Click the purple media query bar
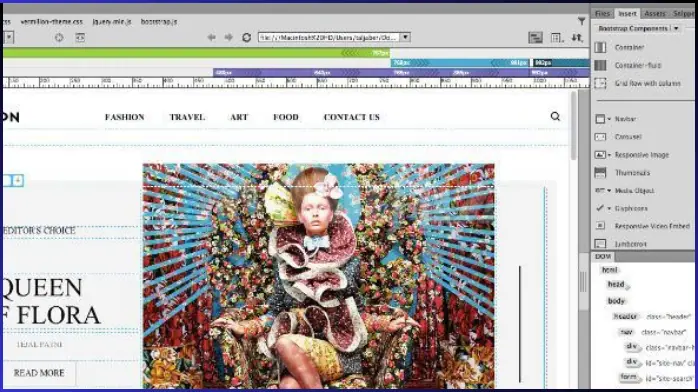The height and width of the screenshot is (392, 698). [401, 72]
